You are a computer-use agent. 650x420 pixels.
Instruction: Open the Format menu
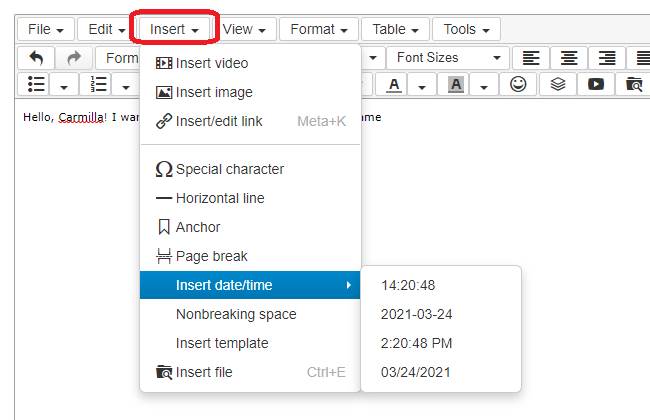[x=319, y=29]
